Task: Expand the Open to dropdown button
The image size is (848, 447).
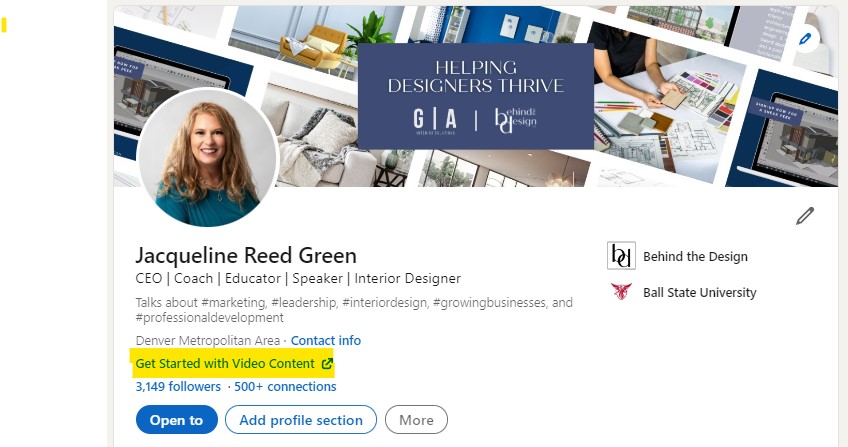Action: [x=176, y=420]
